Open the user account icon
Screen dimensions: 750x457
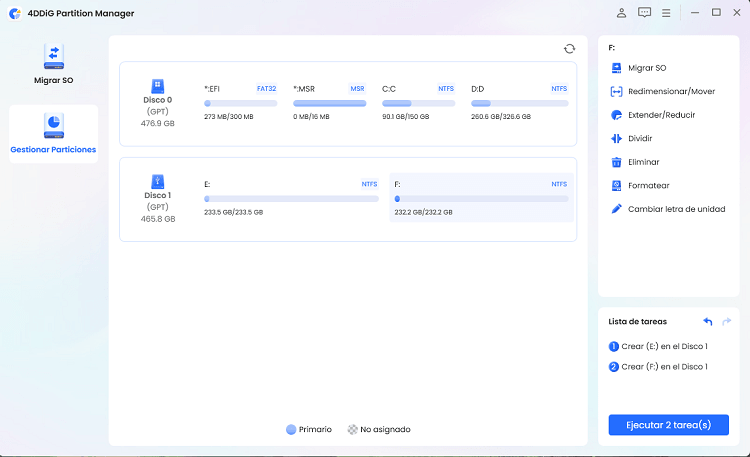pos(621,13)
